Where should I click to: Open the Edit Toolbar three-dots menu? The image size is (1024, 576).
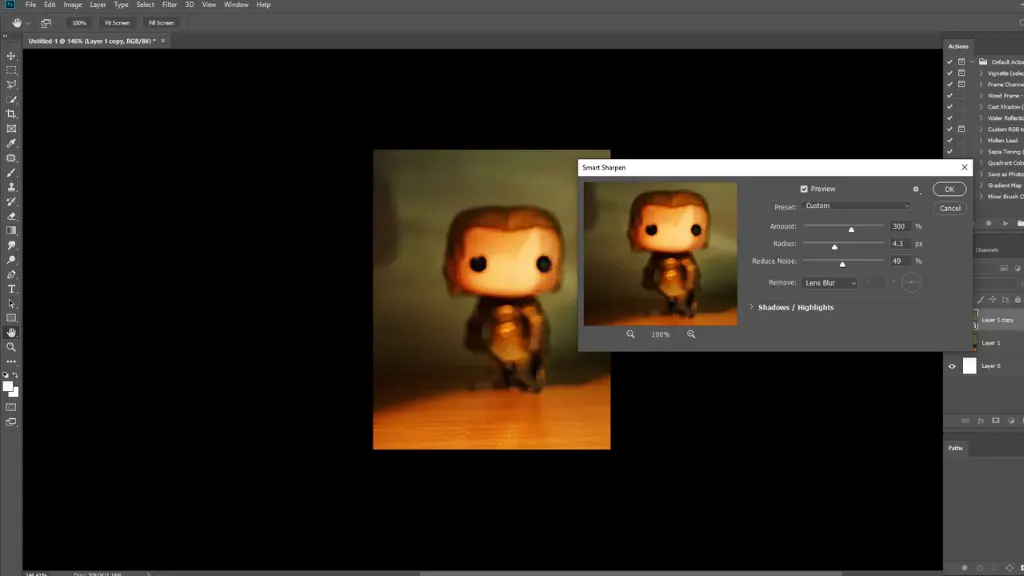(11, 361)
